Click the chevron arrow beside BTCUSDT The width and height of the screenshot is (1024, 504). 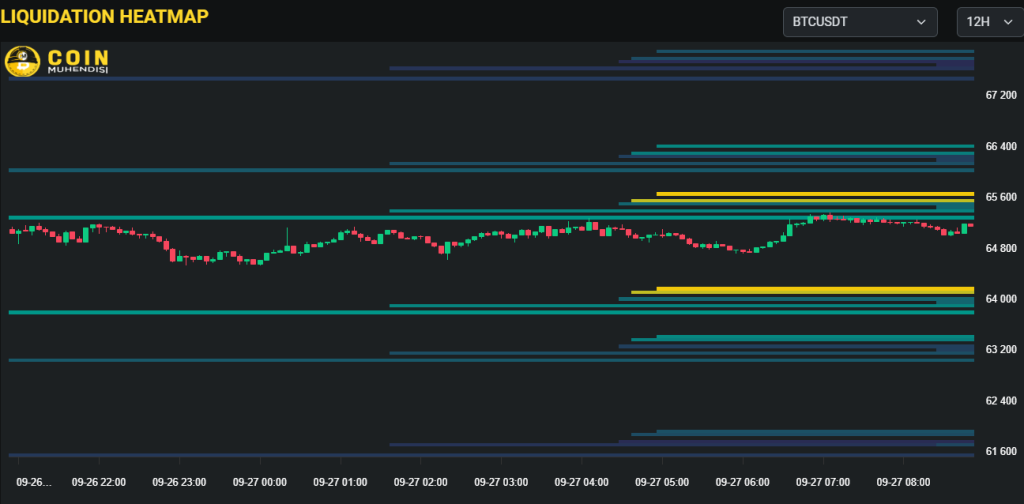920,22
